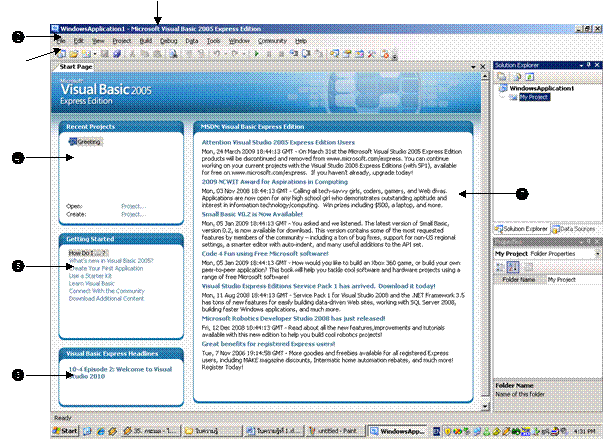Open Solution Explorer from the main toolbar
This screenshot has width=603, height=439.
coord(335,54)
